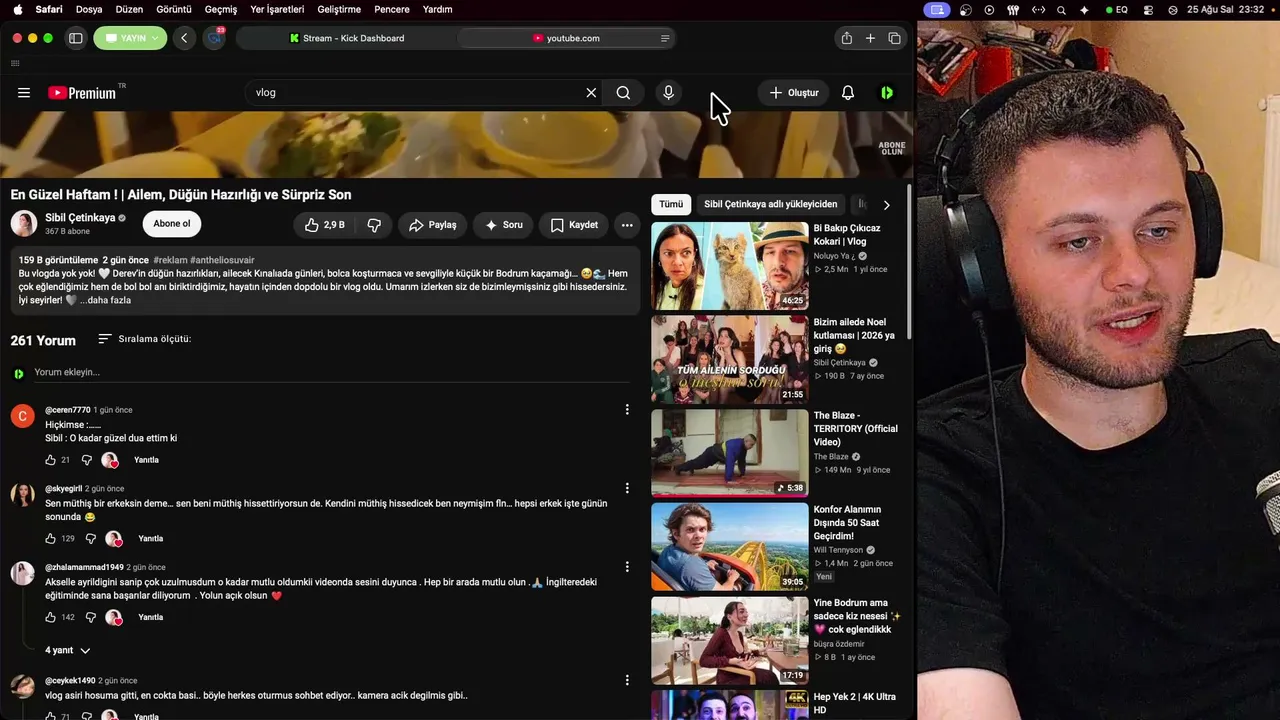Viewport: 1280px width, 720px height.
Task: Dislike the video
Action: (x=374, y=225)
